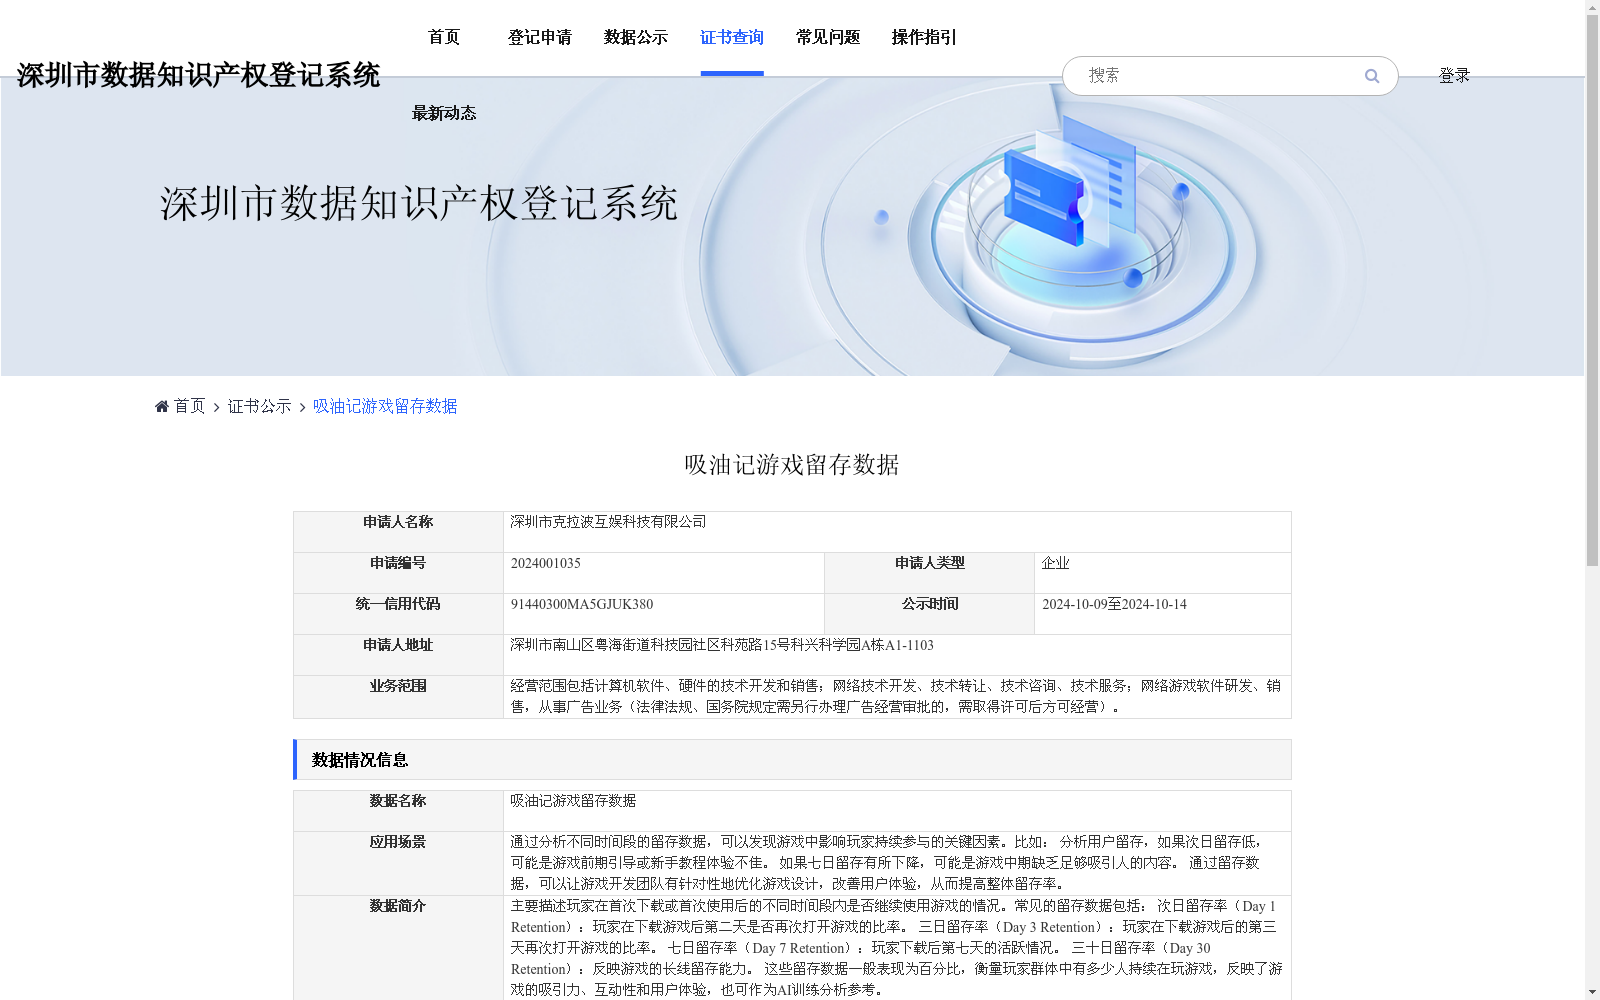This screenshot has width=1600, height=1000.
Task: Click the 申请人地址 label cell
Action: pyautogui.click(x=398, y=655)
